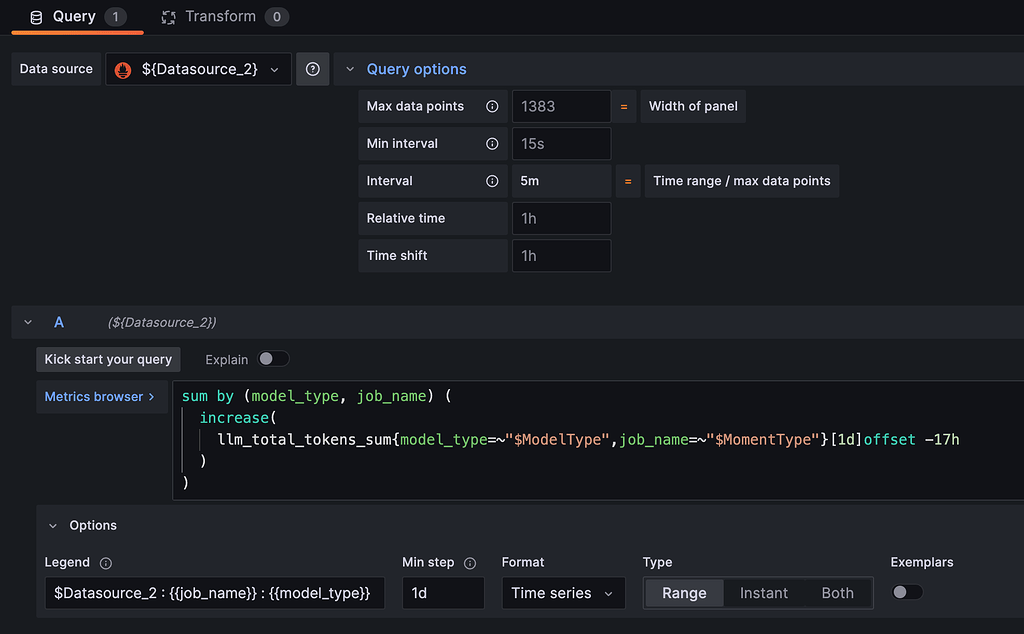Collapse query row A chevron
The width and height of the screenshot is (1024, 634).
click(28, 322)
